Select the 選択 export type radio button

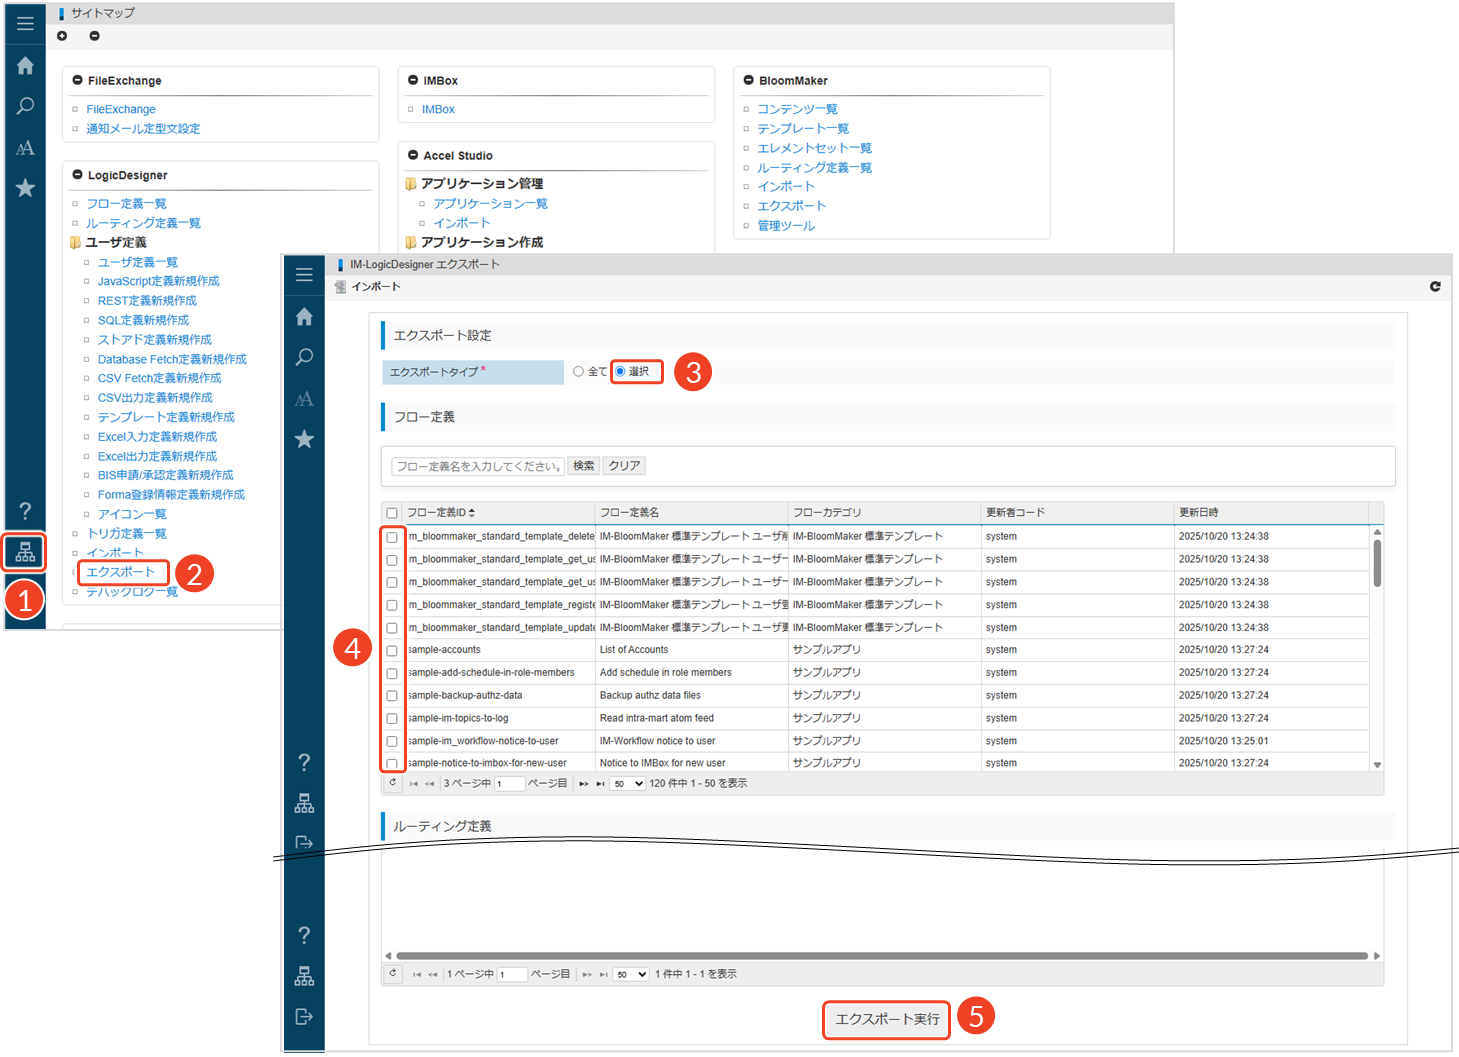click(620, 372)
